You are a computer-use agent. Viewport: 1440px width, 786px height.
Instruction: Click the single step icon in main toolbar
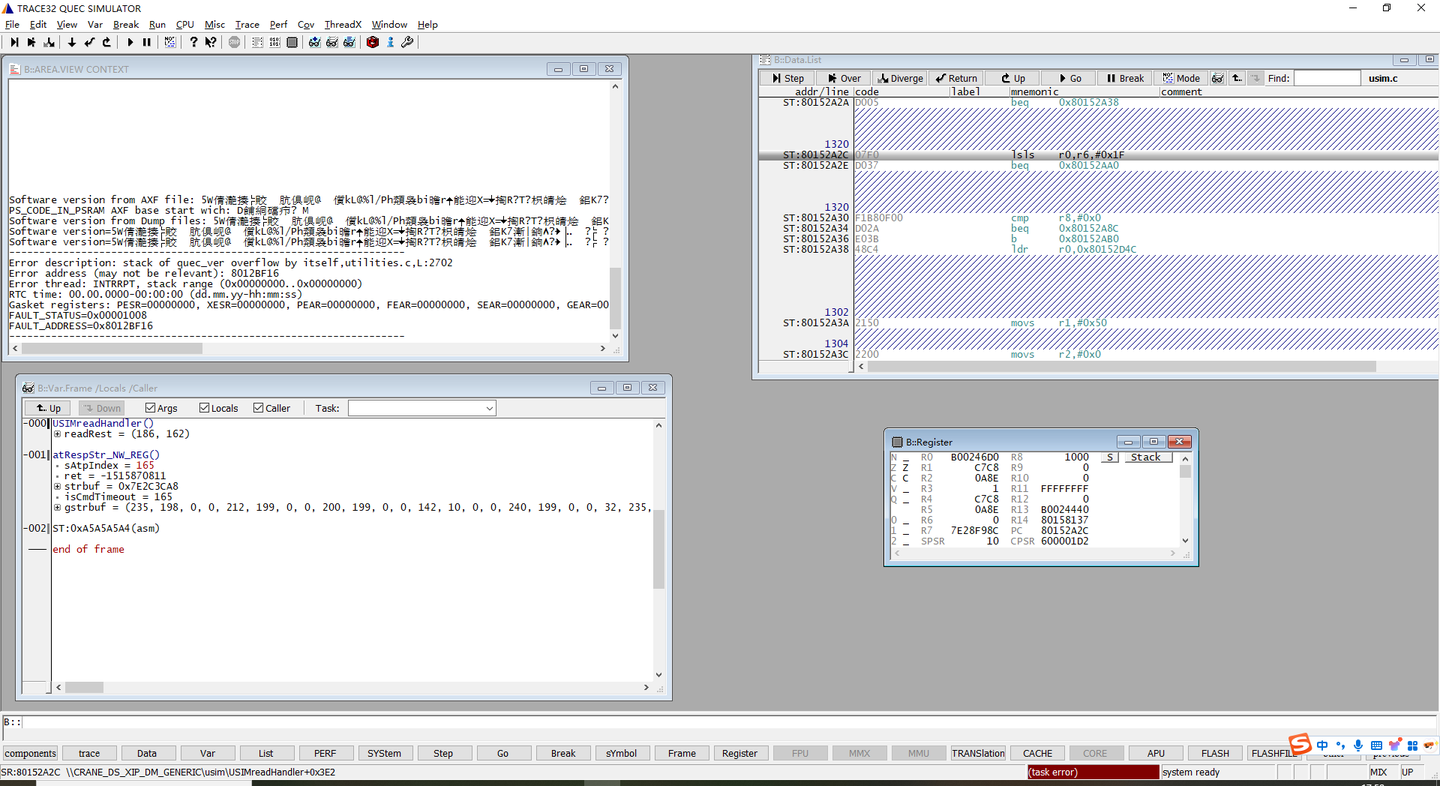(14, 42)
